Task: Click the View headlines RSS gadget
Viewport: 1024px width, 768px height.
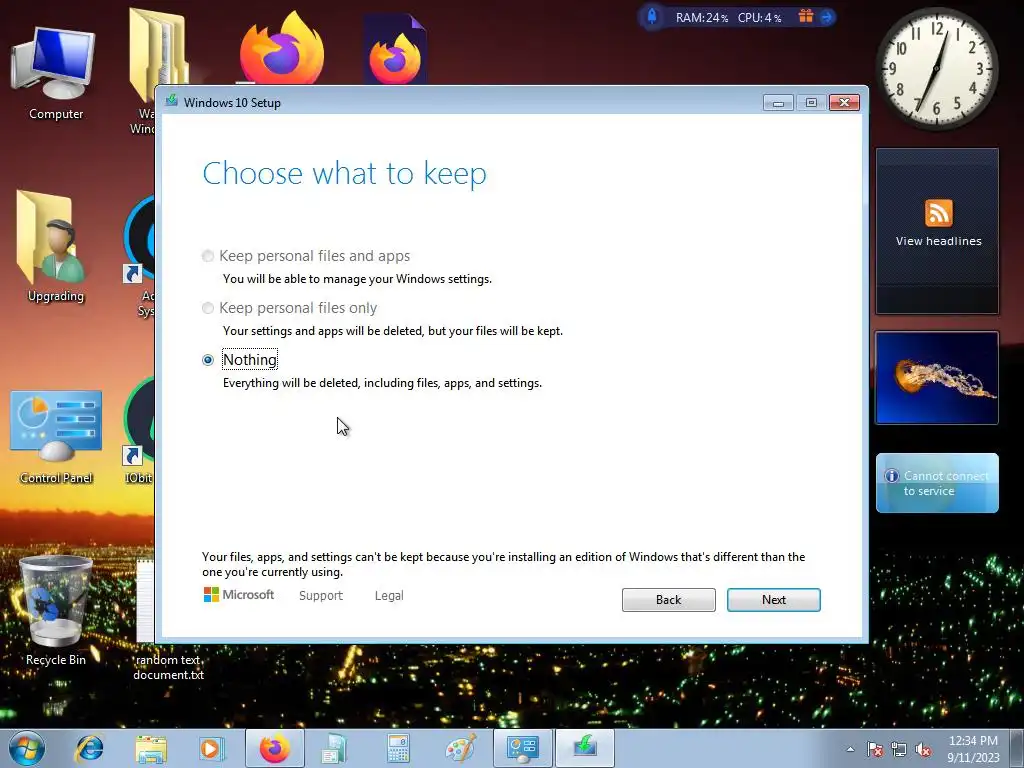Action: tap(937, 231)
